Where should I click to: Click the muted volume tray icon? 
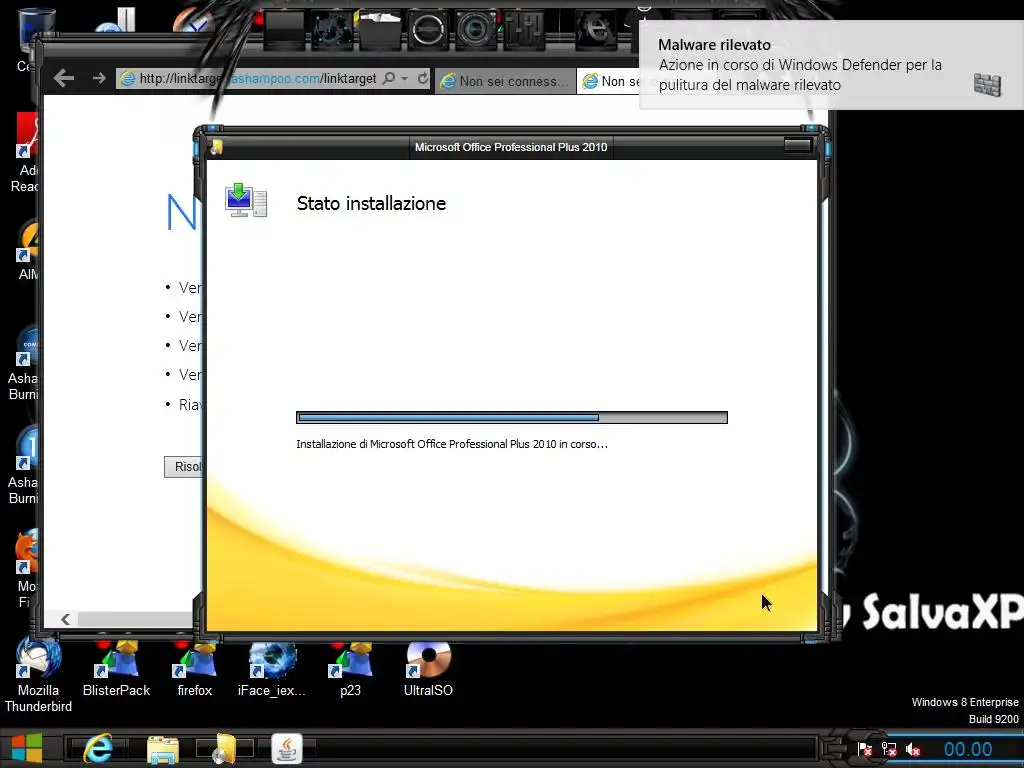tap(913, 749)
